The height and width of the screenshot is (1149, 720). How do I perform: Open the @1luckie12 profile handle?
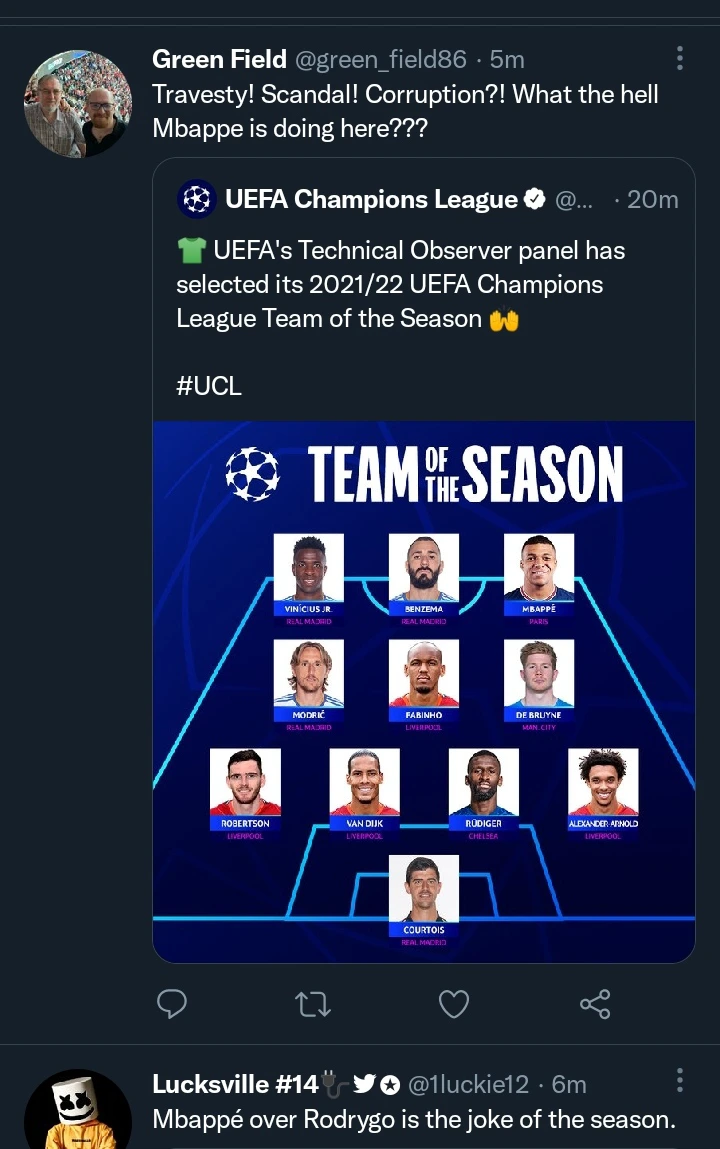click(x=470, y=1084)
